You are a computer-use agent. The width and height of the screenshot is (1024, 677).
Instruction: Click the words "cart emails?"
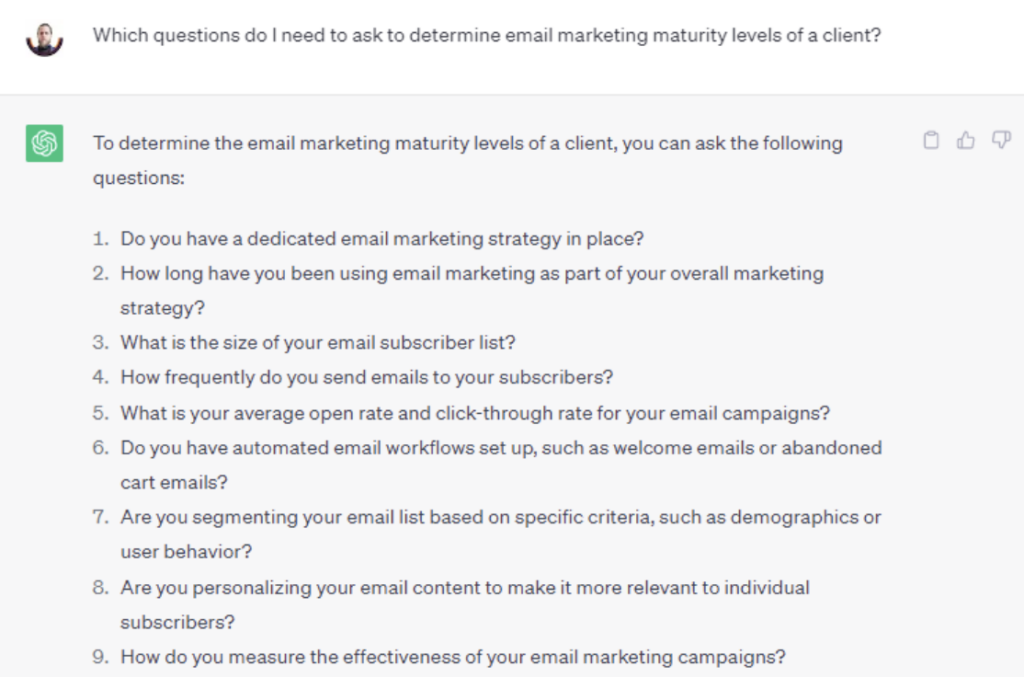point(174,482)
